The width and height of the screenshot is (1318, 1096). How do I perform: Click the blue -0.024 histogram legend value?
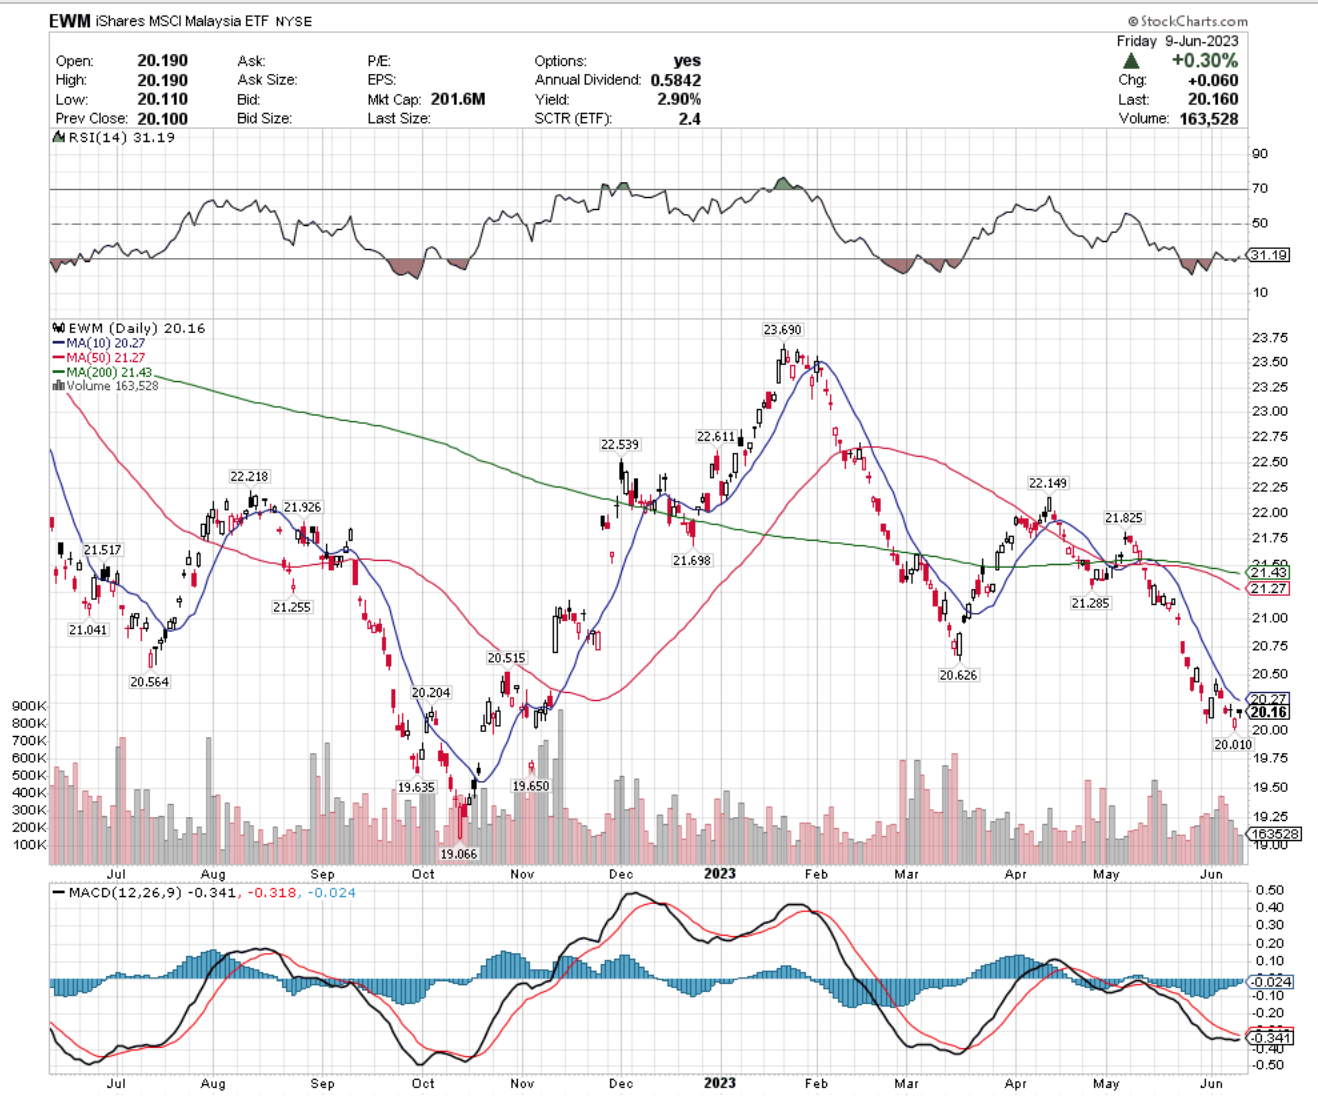pyautogui.click(x=331, y=892)
